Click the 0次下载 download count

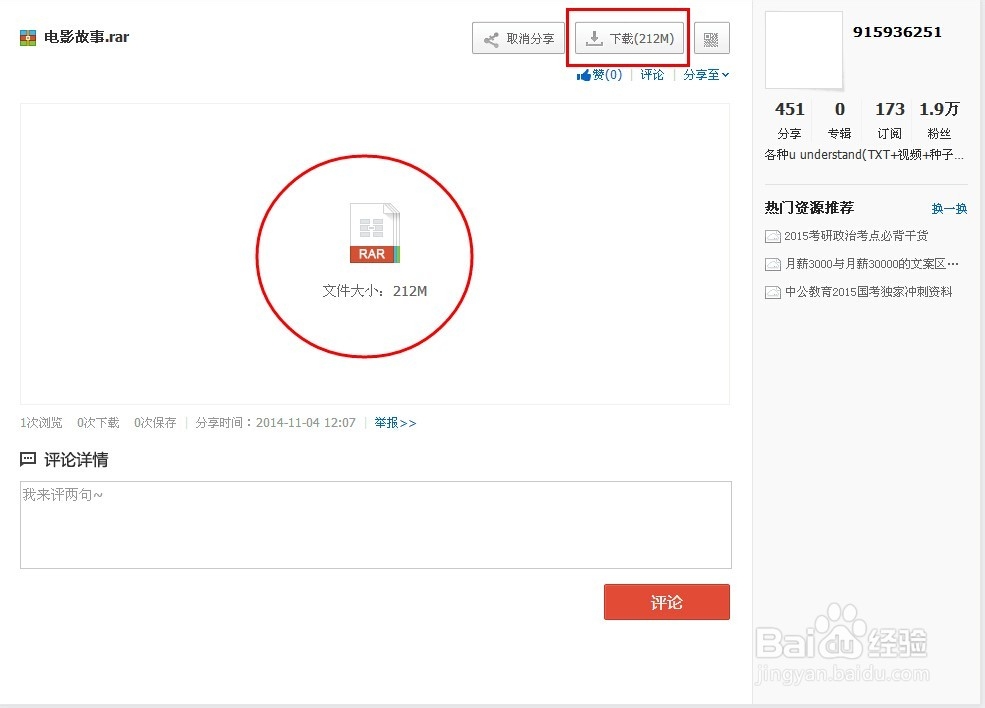98,423
